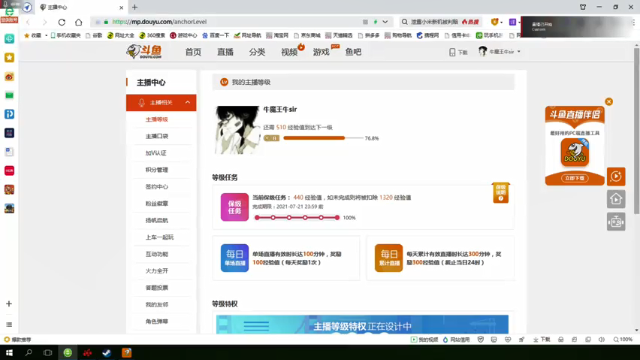640x360 pixels.
Task: Click 立即下载 on the 直播伴侣 ad
Action: 575,178
